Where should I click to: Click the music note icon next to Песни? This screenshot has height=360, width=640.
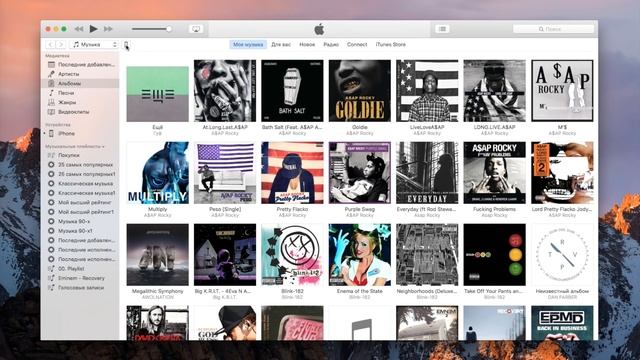[51, 93]
